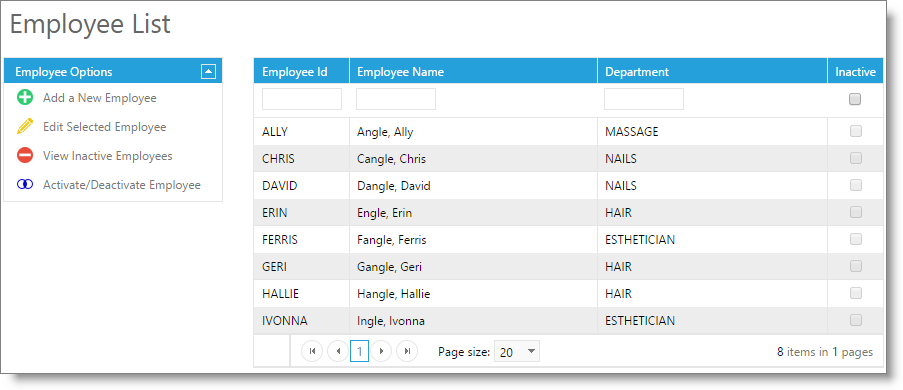Jump to the last page
Screen dimensions: 903x390
click(407, 351)
